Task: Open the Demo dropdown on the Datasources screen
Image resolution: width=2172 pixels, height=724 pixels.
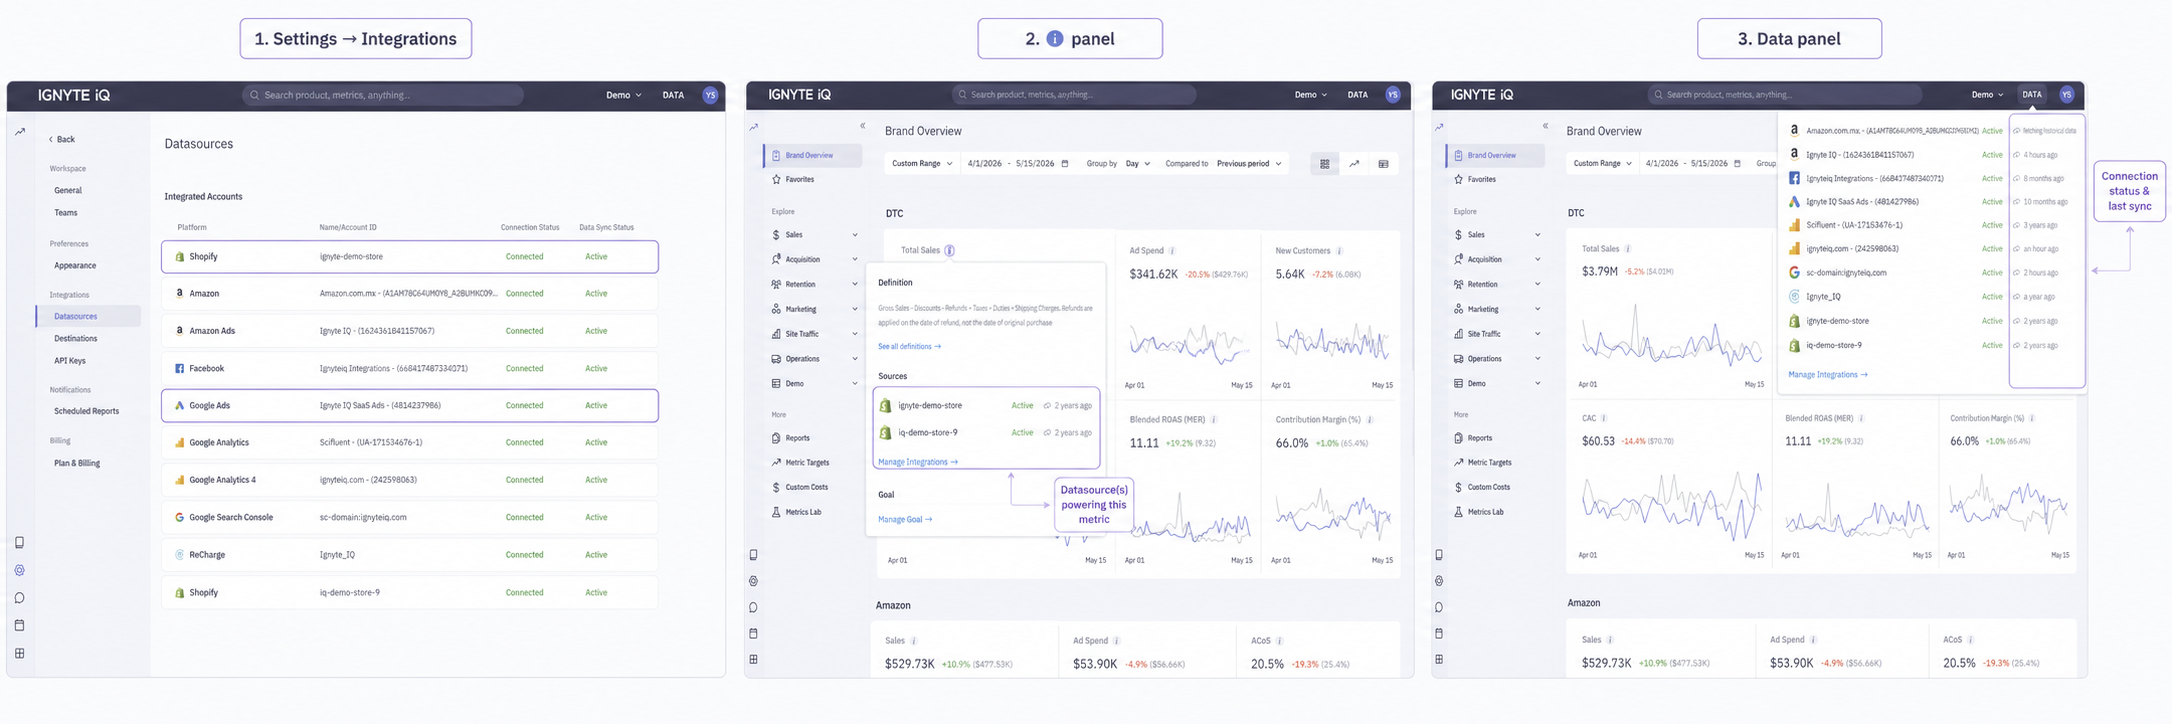Action: click(x=623, y=95)
